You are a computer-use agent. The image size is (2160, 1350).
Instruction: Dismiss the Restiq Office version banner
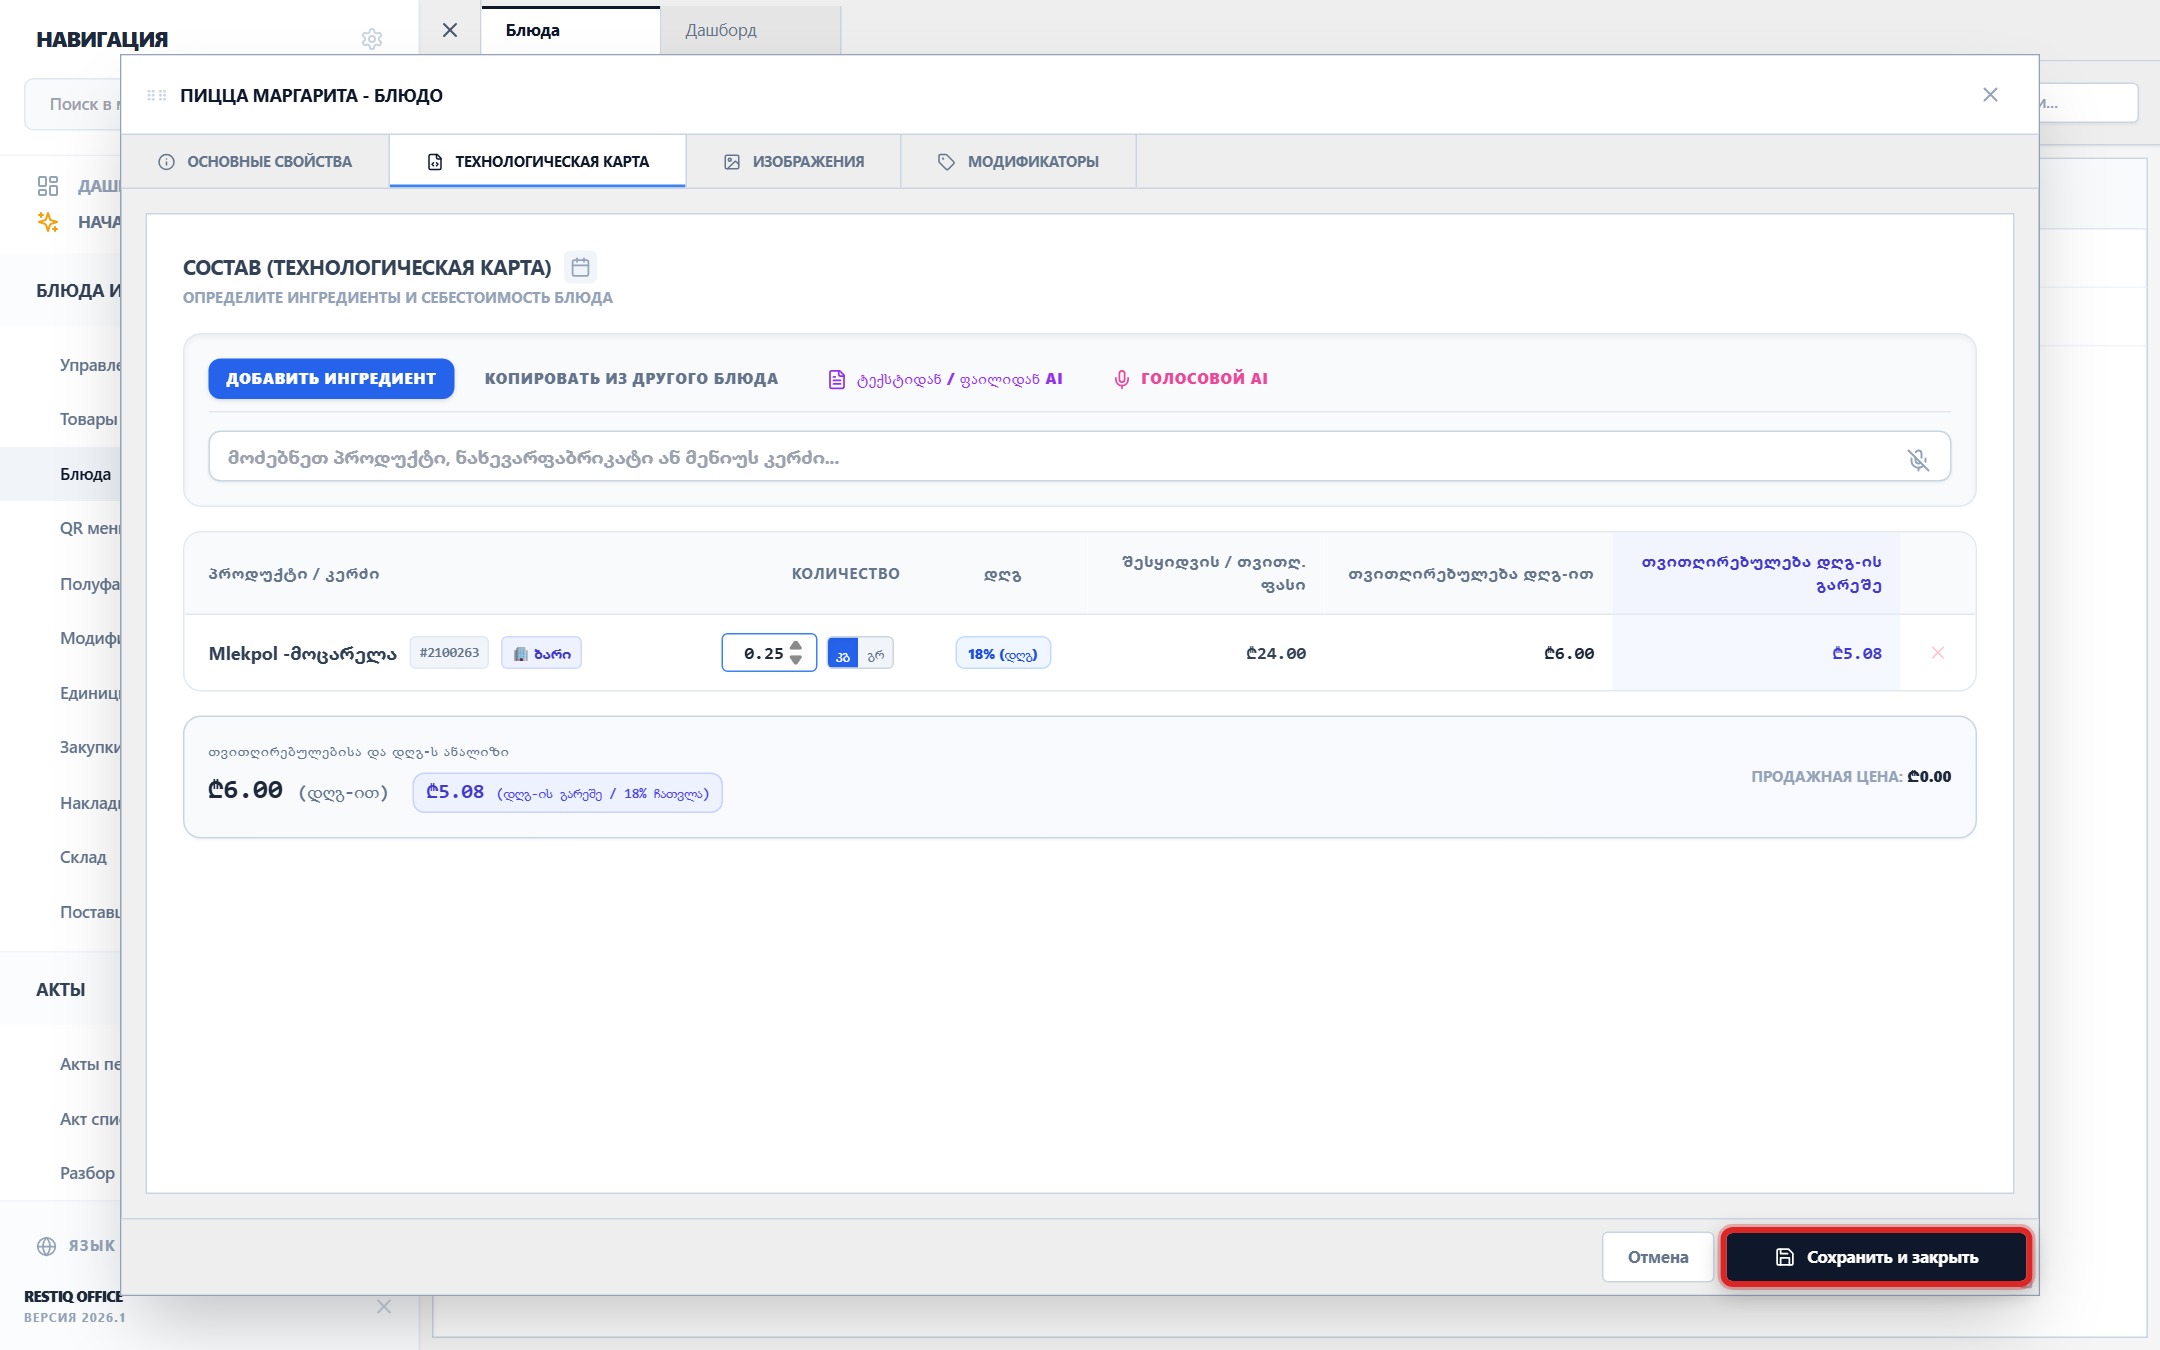pos(384,1306)
